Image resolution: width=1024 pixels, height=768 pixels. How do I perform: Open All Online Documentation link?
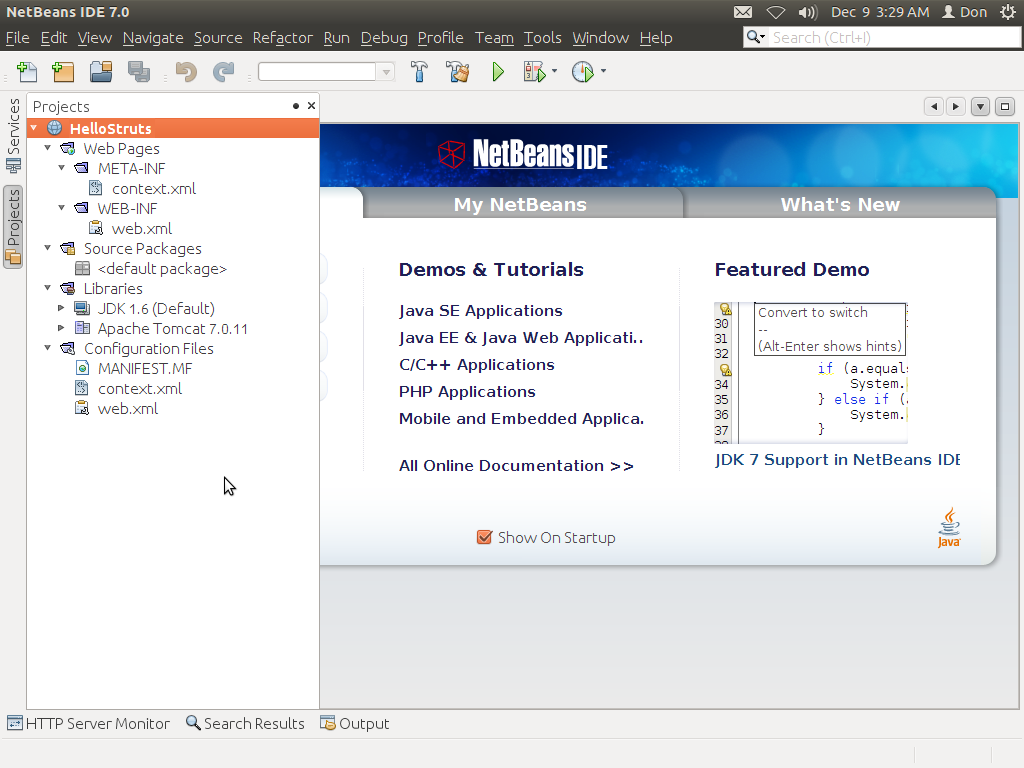point(516,466)
